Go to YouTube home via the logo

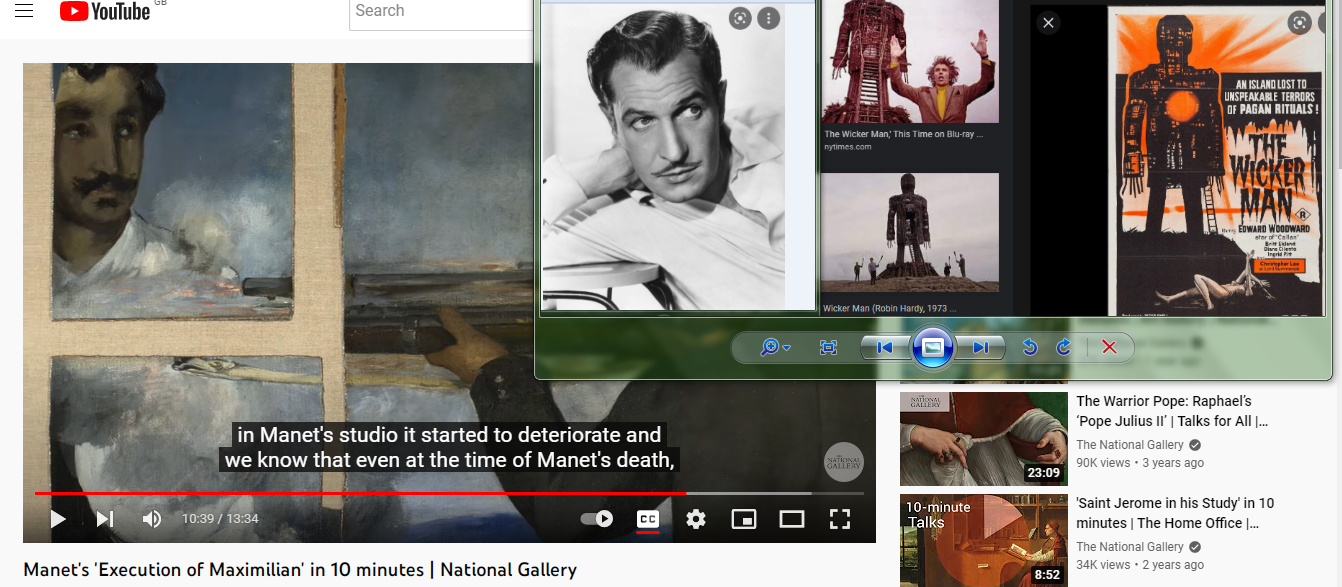(105, 11)
